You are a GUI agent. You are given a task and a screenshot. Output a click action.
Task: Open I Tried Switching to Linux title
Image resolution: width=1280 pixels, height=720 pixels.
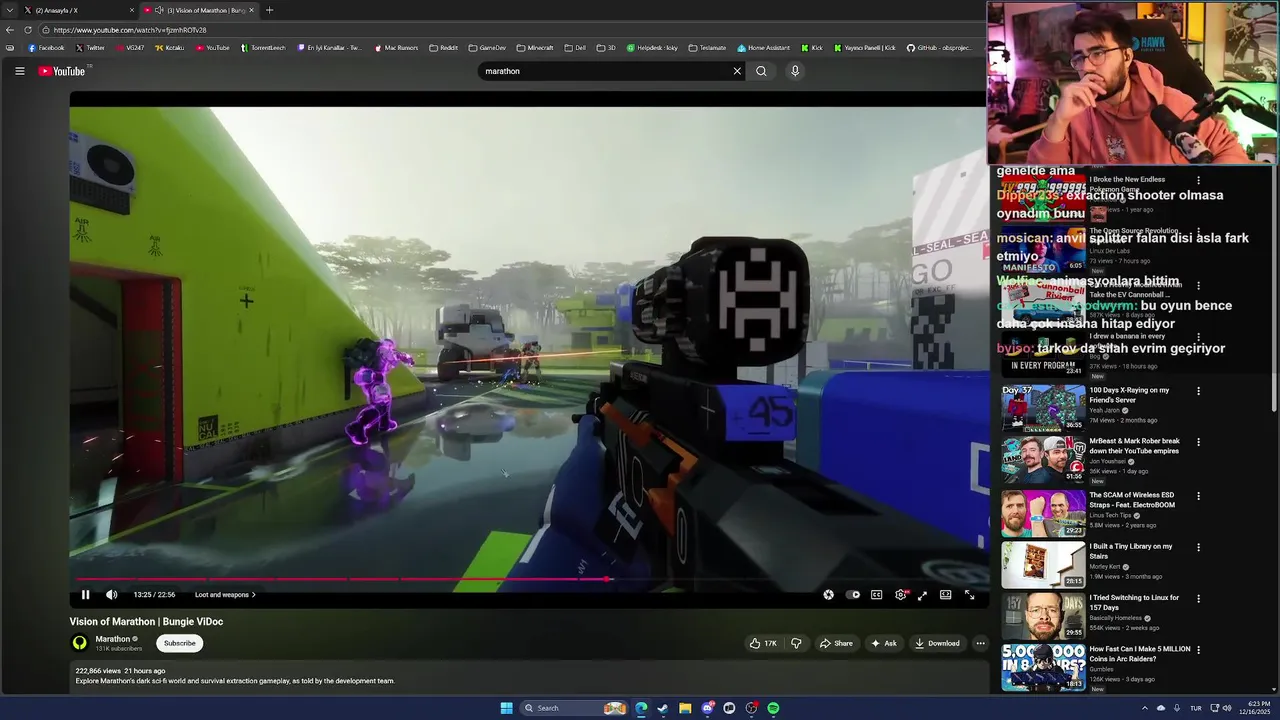(x=1134, y=602)
